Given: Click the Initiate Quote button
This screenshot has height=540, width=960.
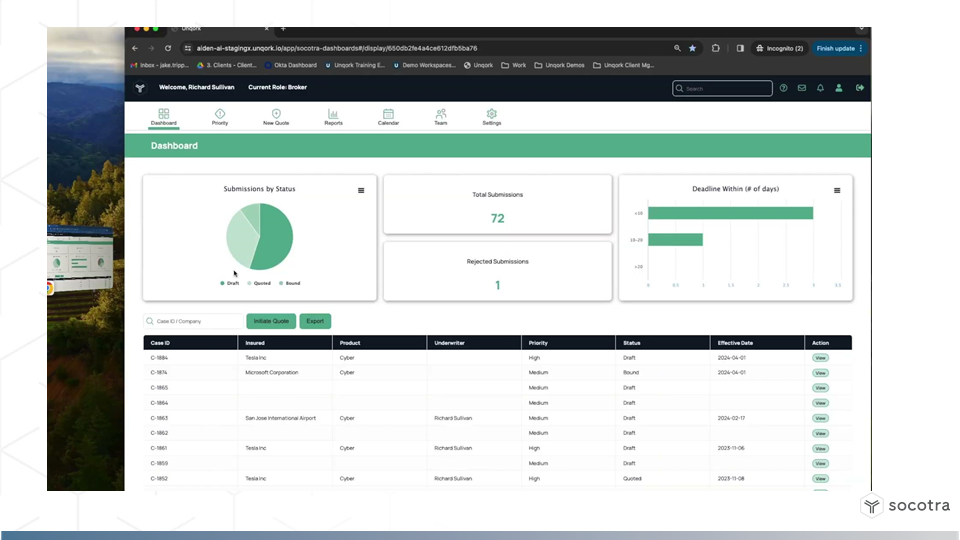Looking at the screenshot, I should click(271, 321).
